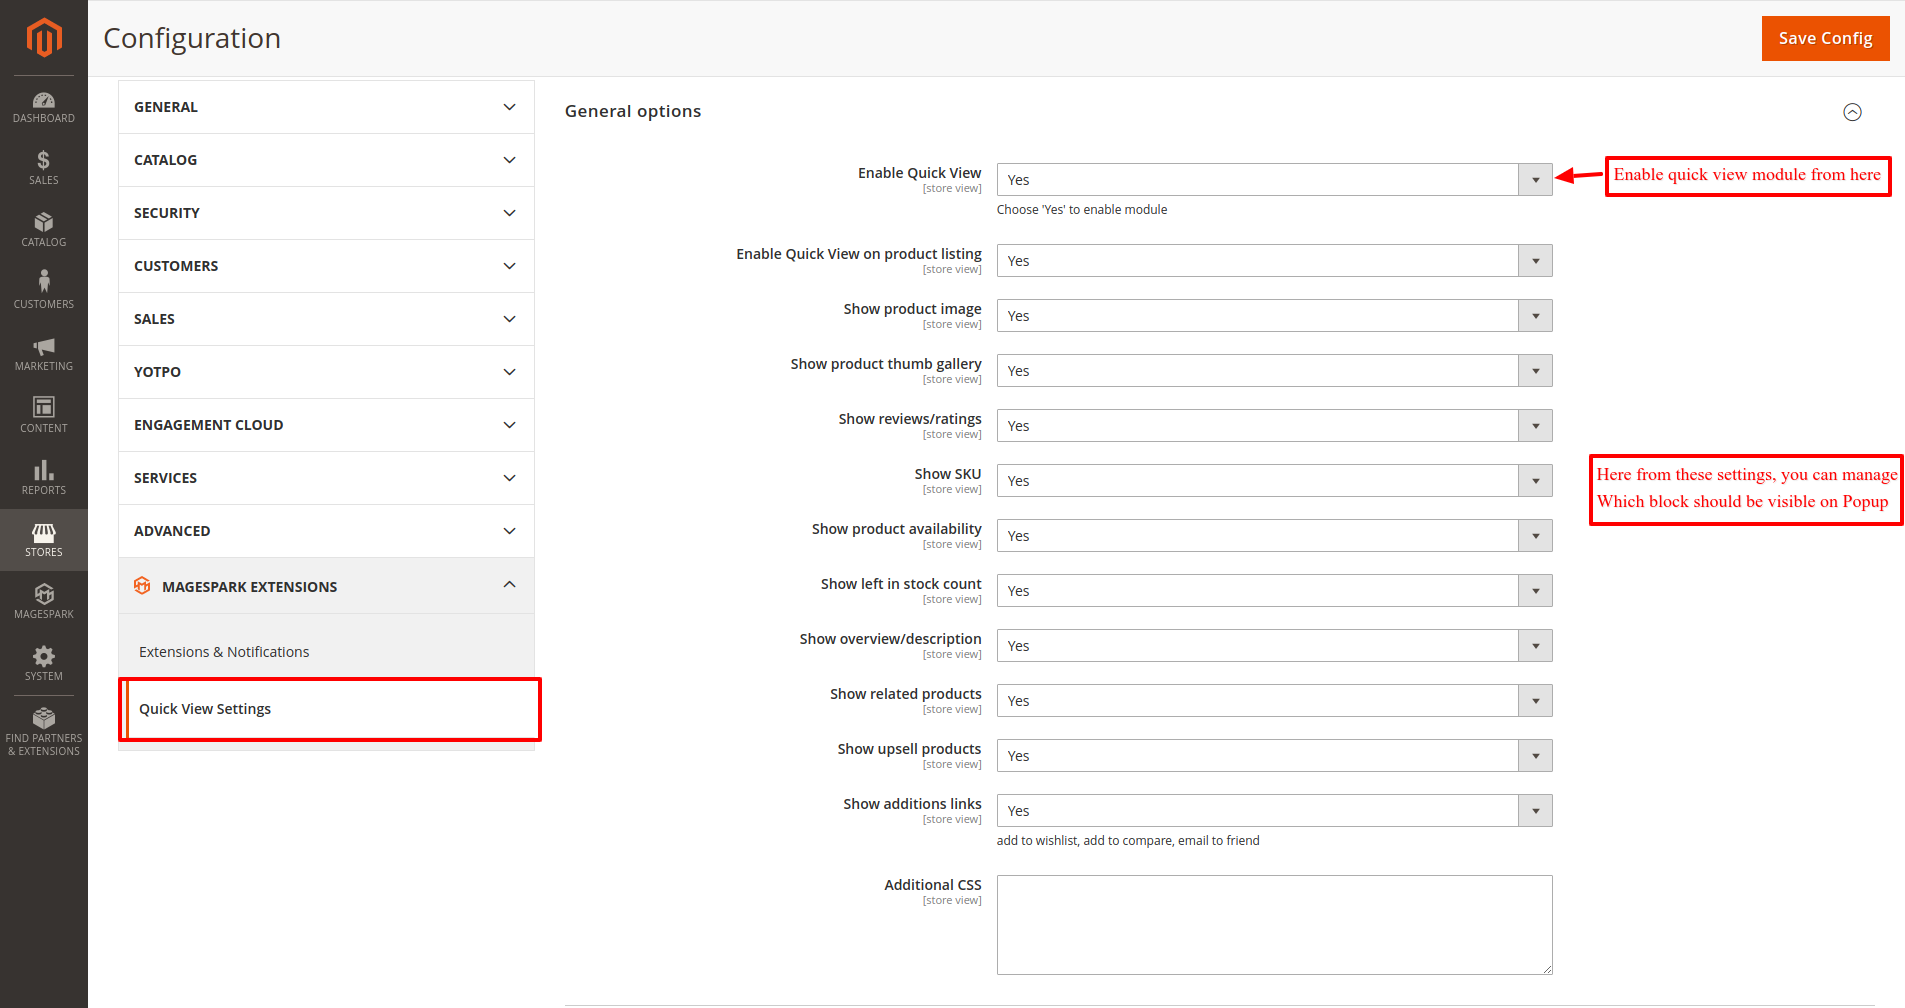This screenshot has height=1008, width=1905.
Task: Open the Show SKU dropdown
Action: click(x=1274, y=481)
